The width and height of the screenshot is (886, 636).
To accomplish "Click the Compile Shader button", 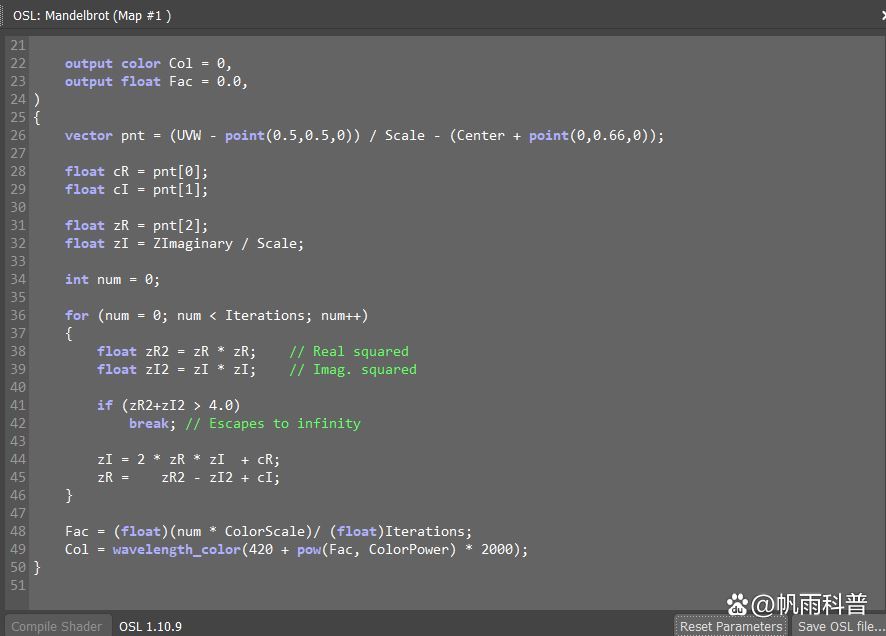I will tap(57, 626).
